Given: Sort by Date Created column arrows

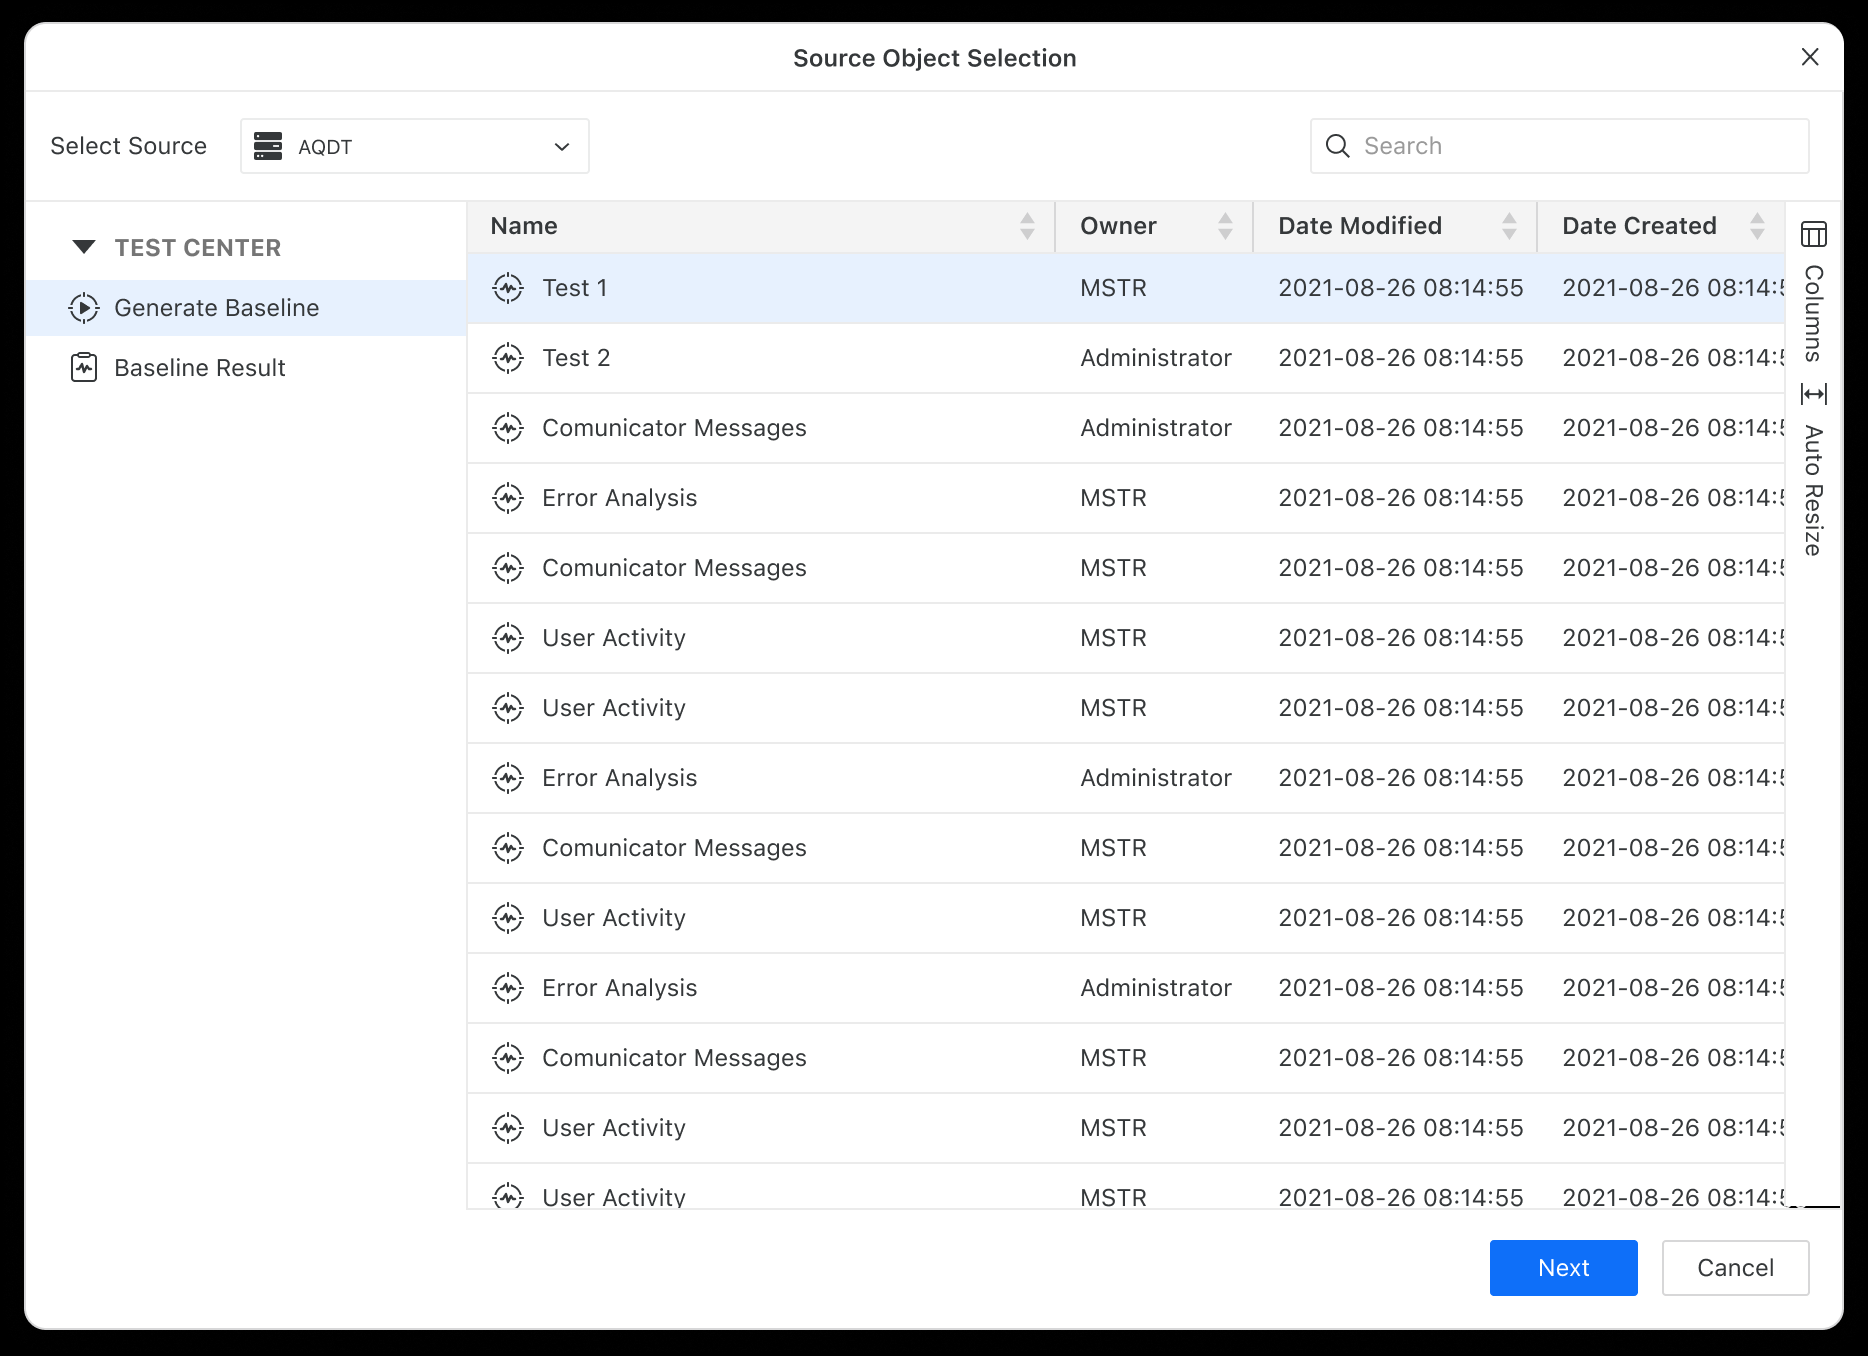Looking at the screenshot, I should (1757, 226).
